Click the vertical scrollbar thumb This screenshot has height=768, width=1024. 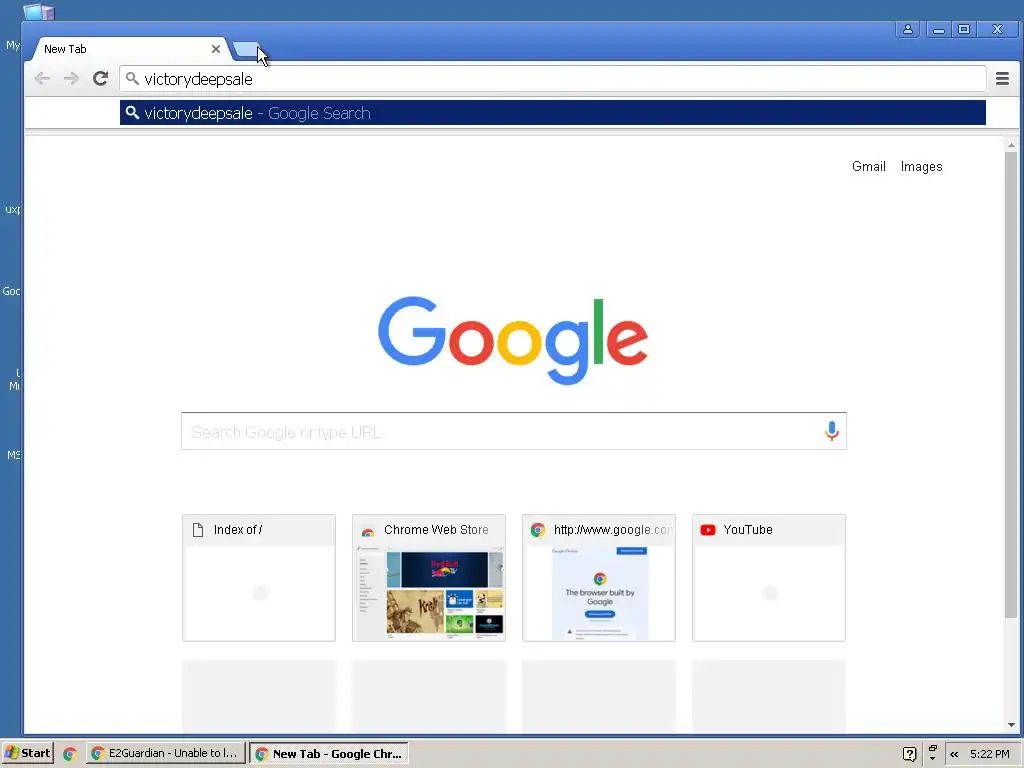[x=1011, y=385]
